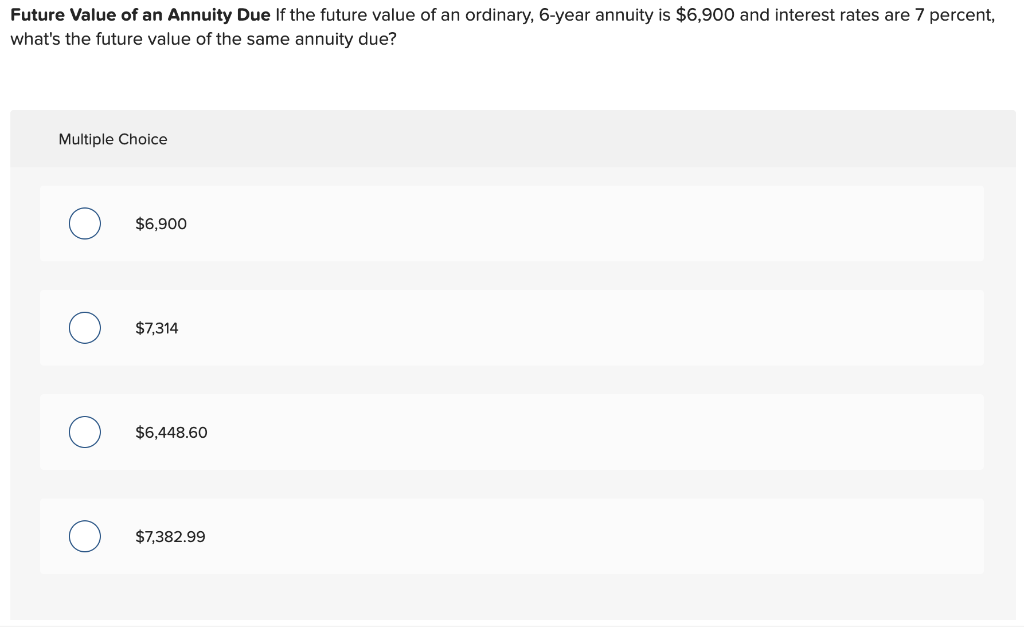Click the second answer row
The width and height of the screenshot is (1024, 628).
point(512,327)
